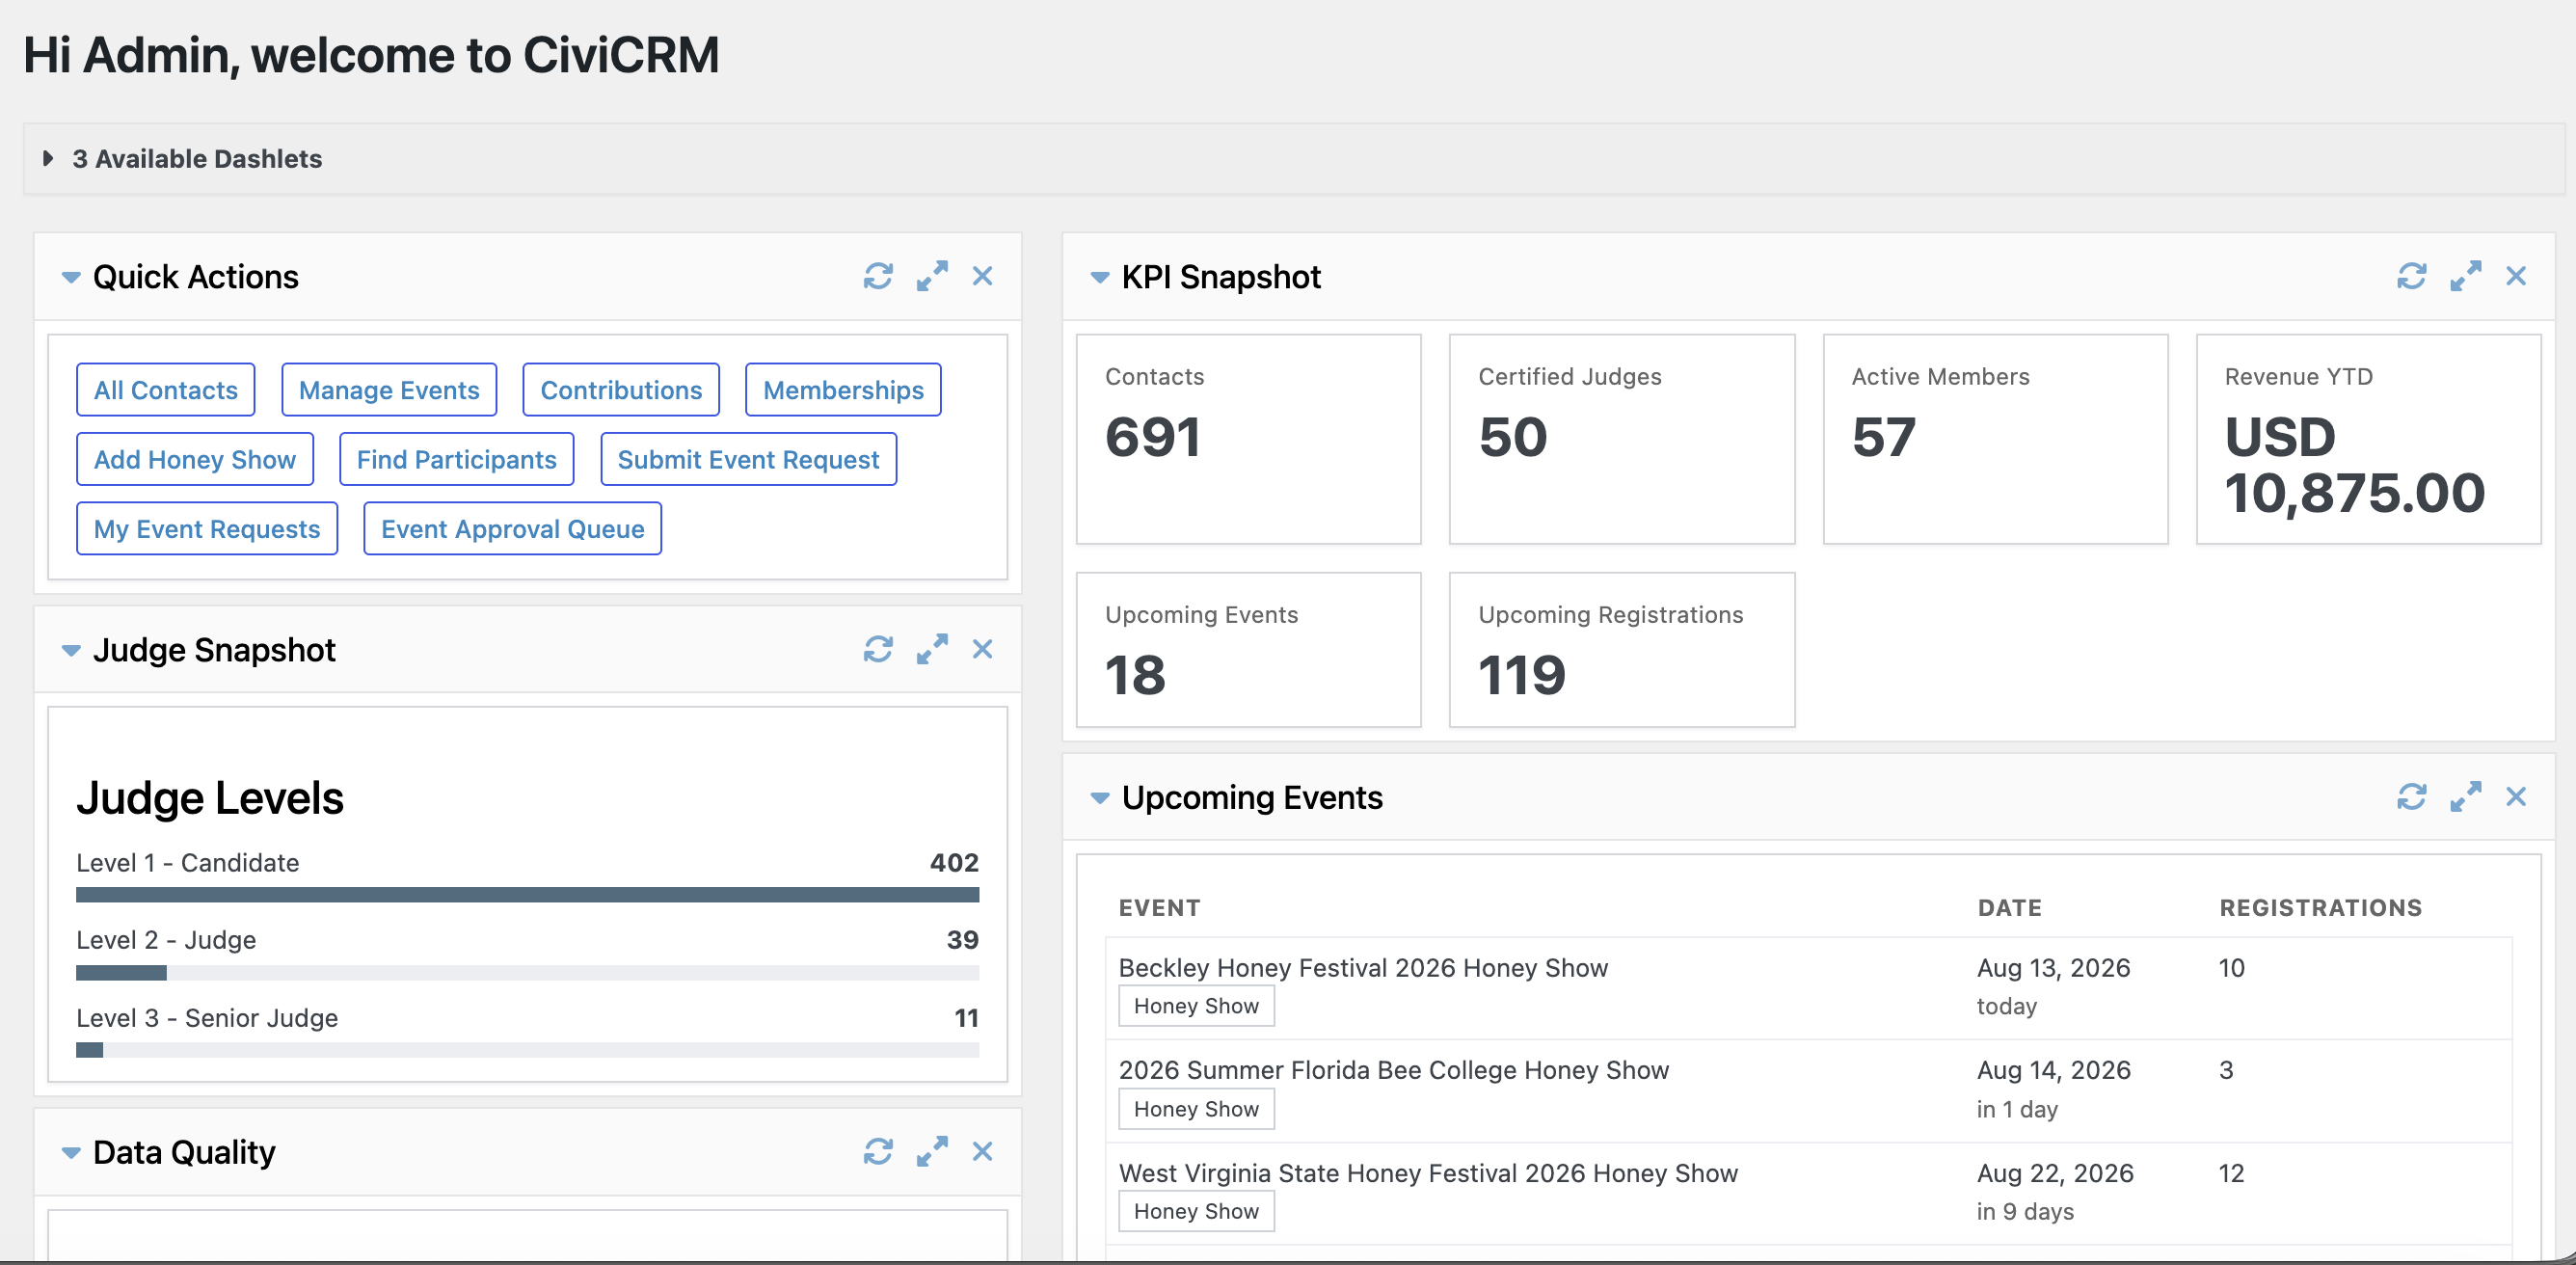
Task: Collapse the Quick Actions dashlet
Action: point(71,277)
